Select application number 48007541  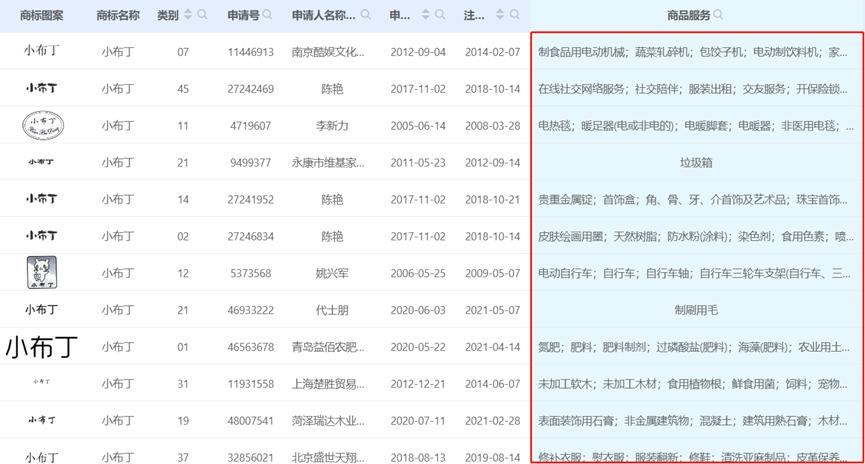coord(250,421)
